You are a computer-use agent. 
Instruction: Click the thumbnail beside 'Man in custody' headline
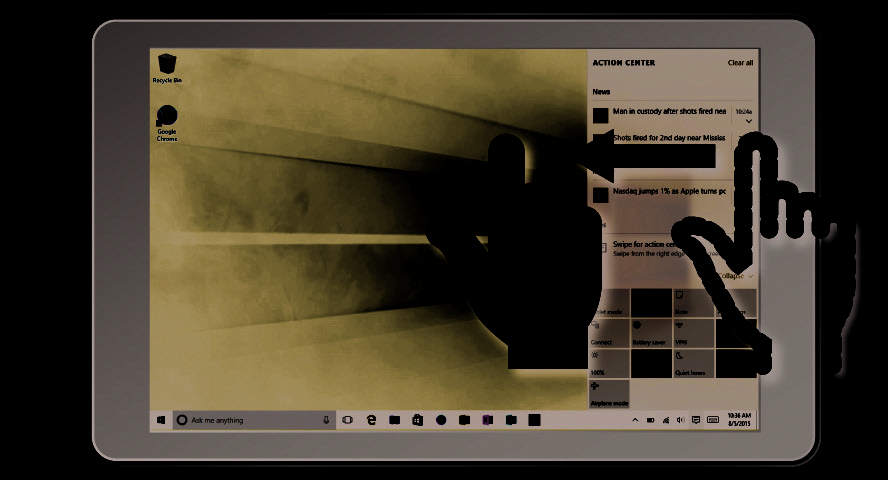point(600,115)
